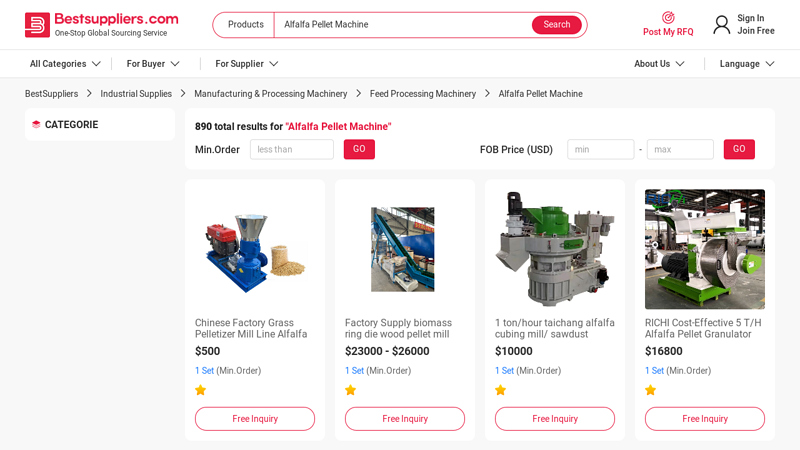The width and height of the screenshot is (800, 450).
Task: Click the Sign In link
Action: coord(751,18)
